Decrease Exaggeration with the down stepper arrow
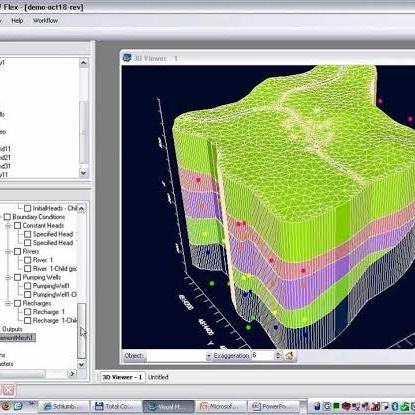This screenshot has width=415, height=415. pyautogui.click(x=278, y=358)
